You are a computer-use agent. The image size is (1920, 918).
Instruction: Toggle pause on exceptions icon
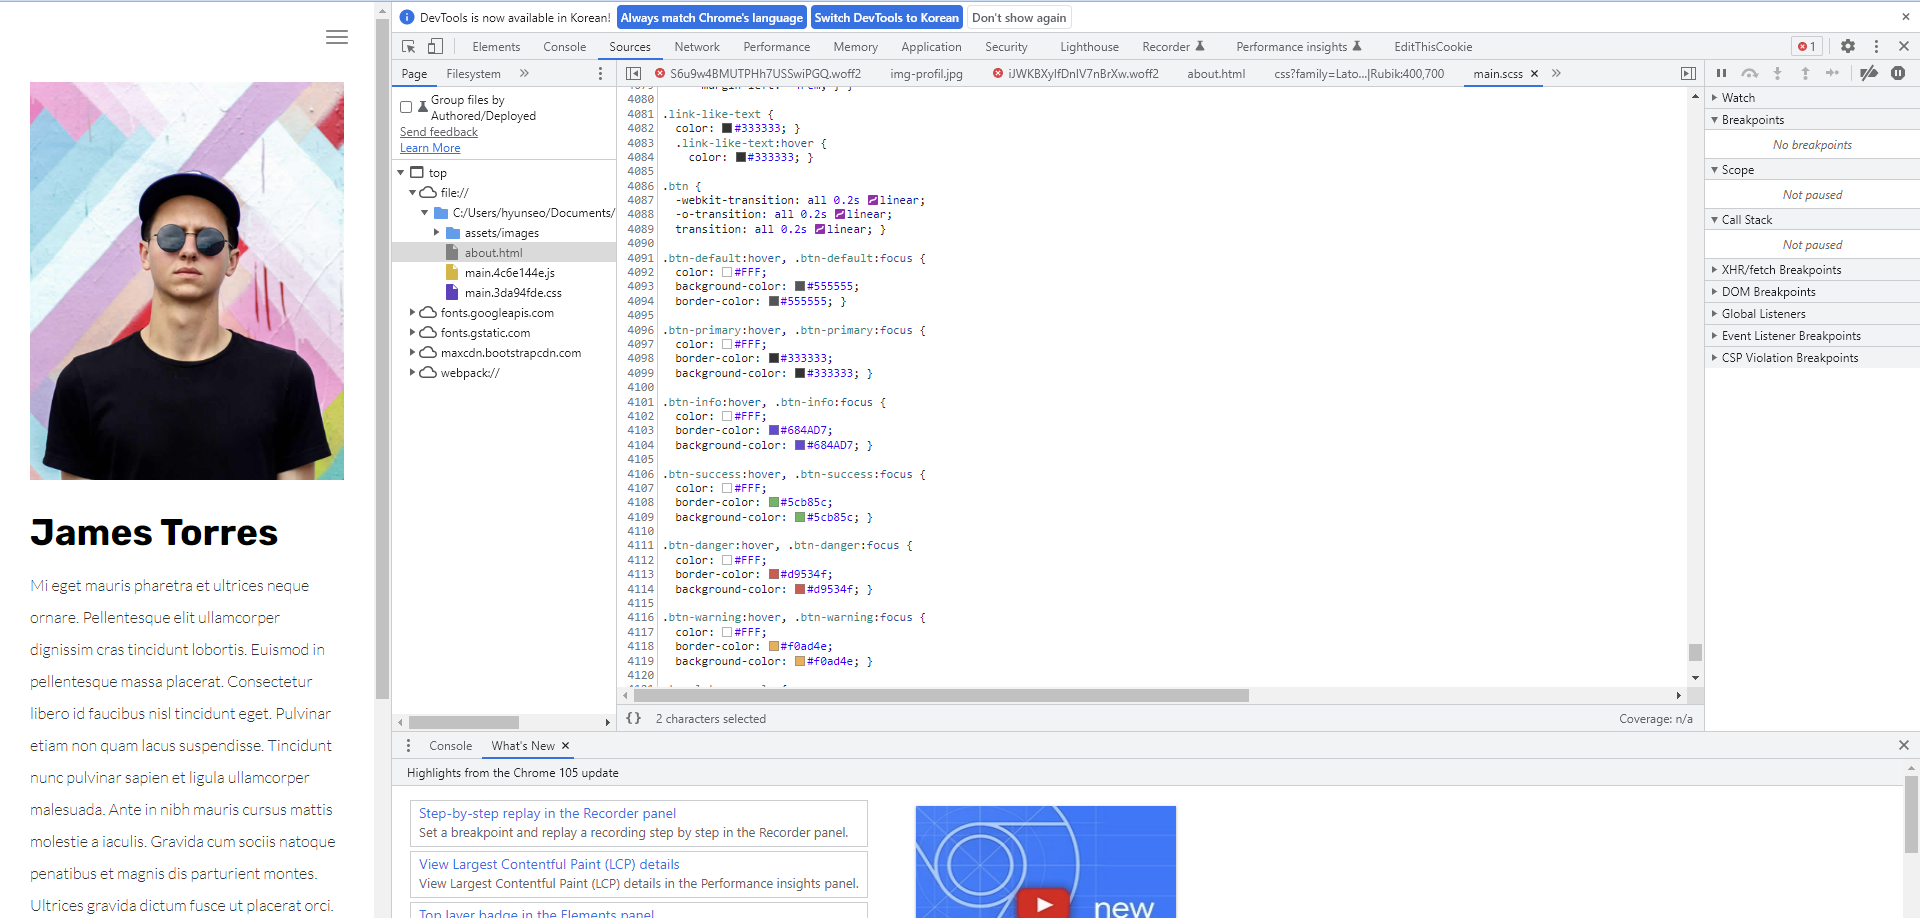(x=1898, y=73)
